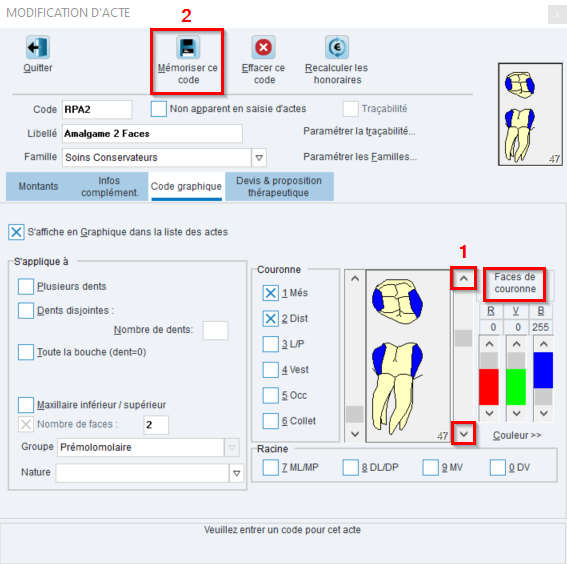Click R slider up arrow
This screenshot has width=567, height=564.
(489, 344)
